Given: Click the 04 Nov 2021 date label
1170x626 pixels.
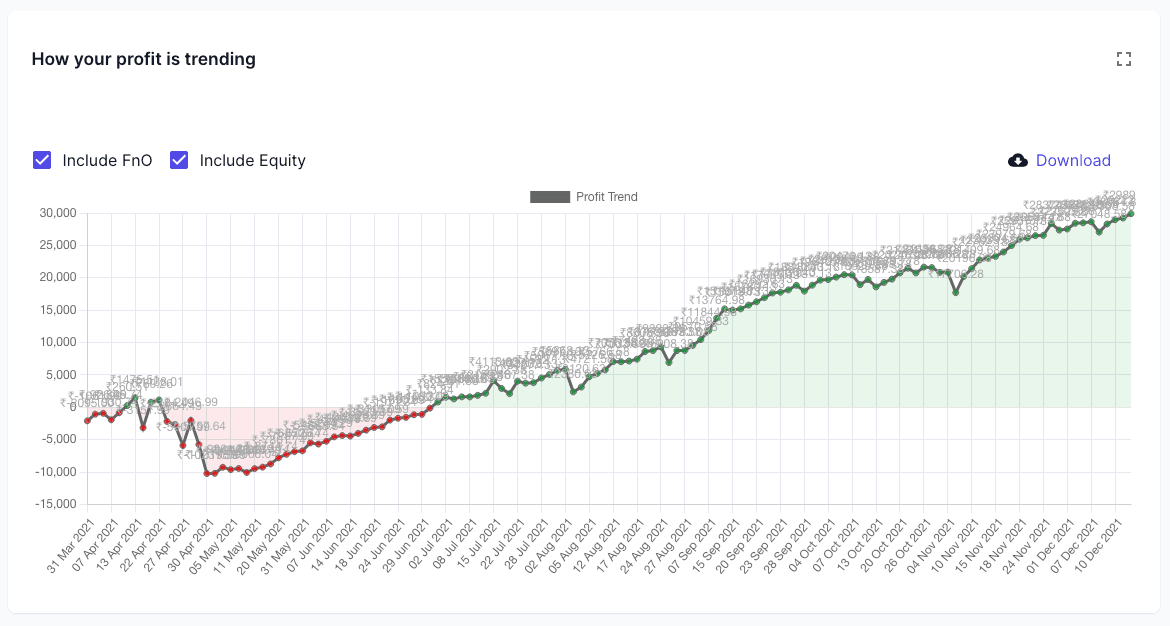Looking at the screenshot, I should pyautogui.click(x=929, y=547).
